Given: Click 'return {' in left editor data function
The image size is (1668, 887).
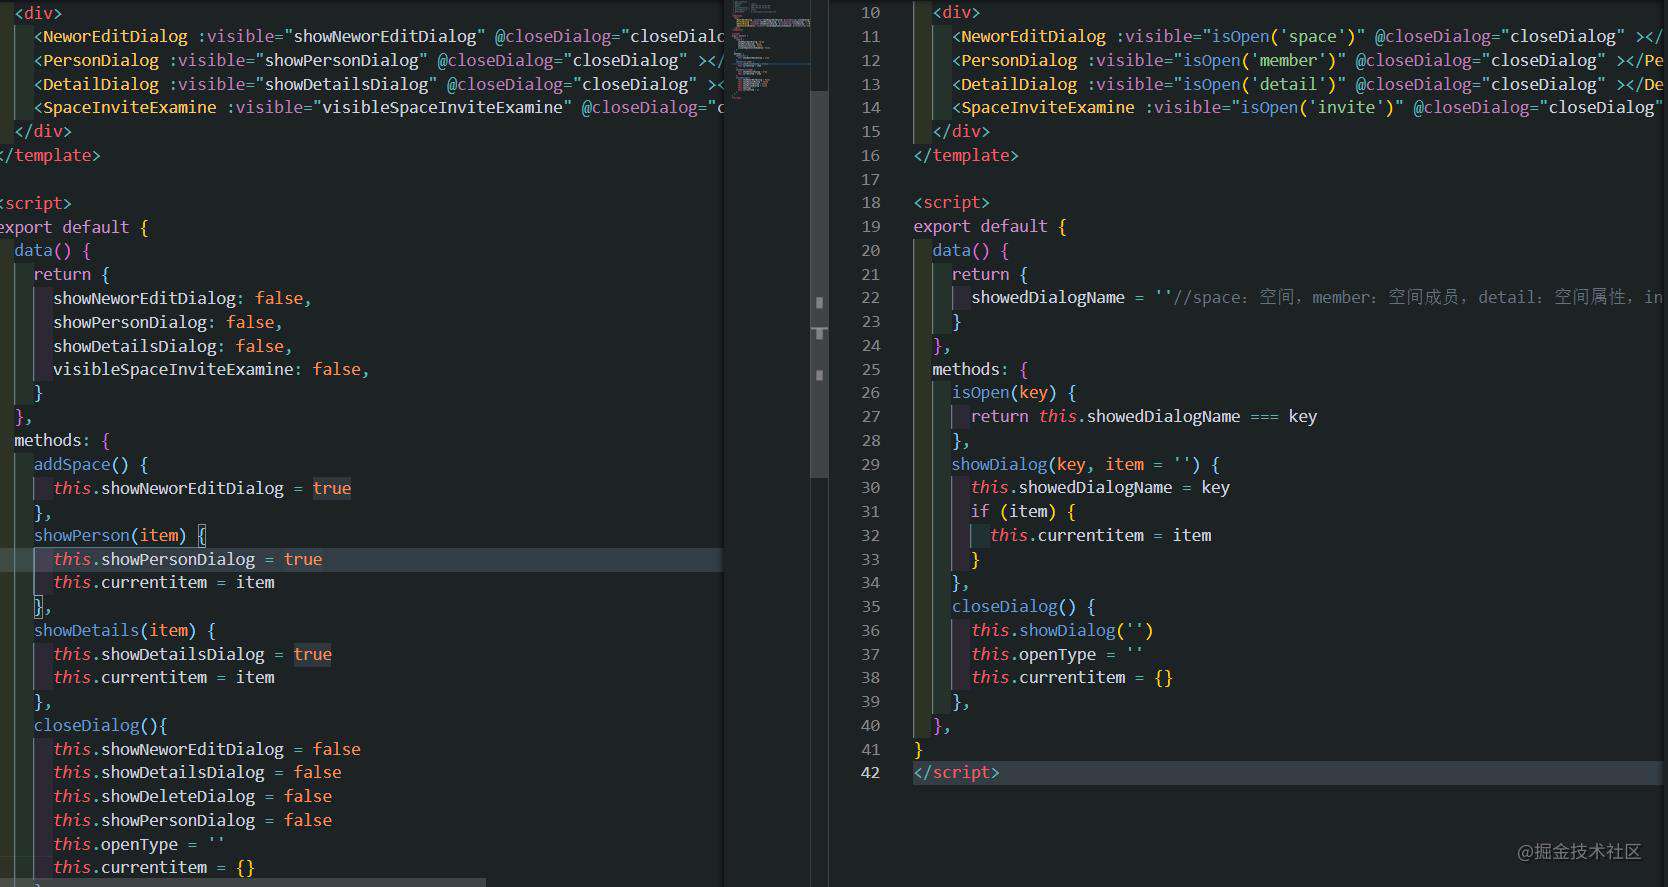Looking at the screenshot, I should pyautogui.click(x=72, y=275).
